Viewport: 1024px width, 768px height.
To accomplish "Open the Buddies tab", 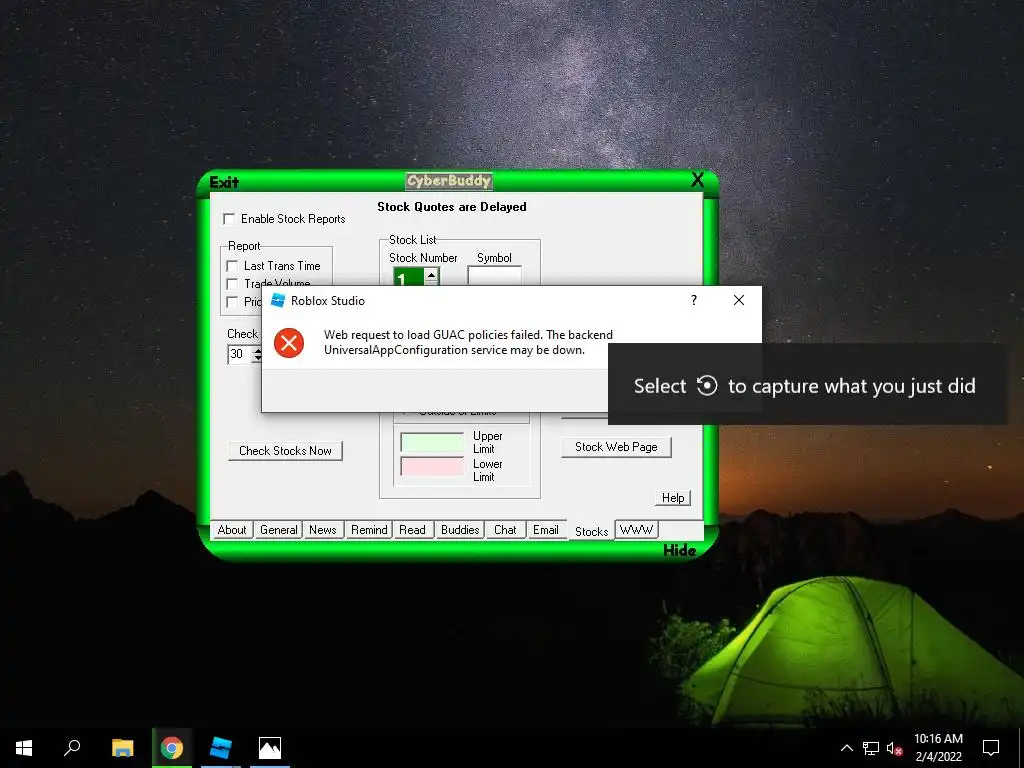I will pos(460,530).
